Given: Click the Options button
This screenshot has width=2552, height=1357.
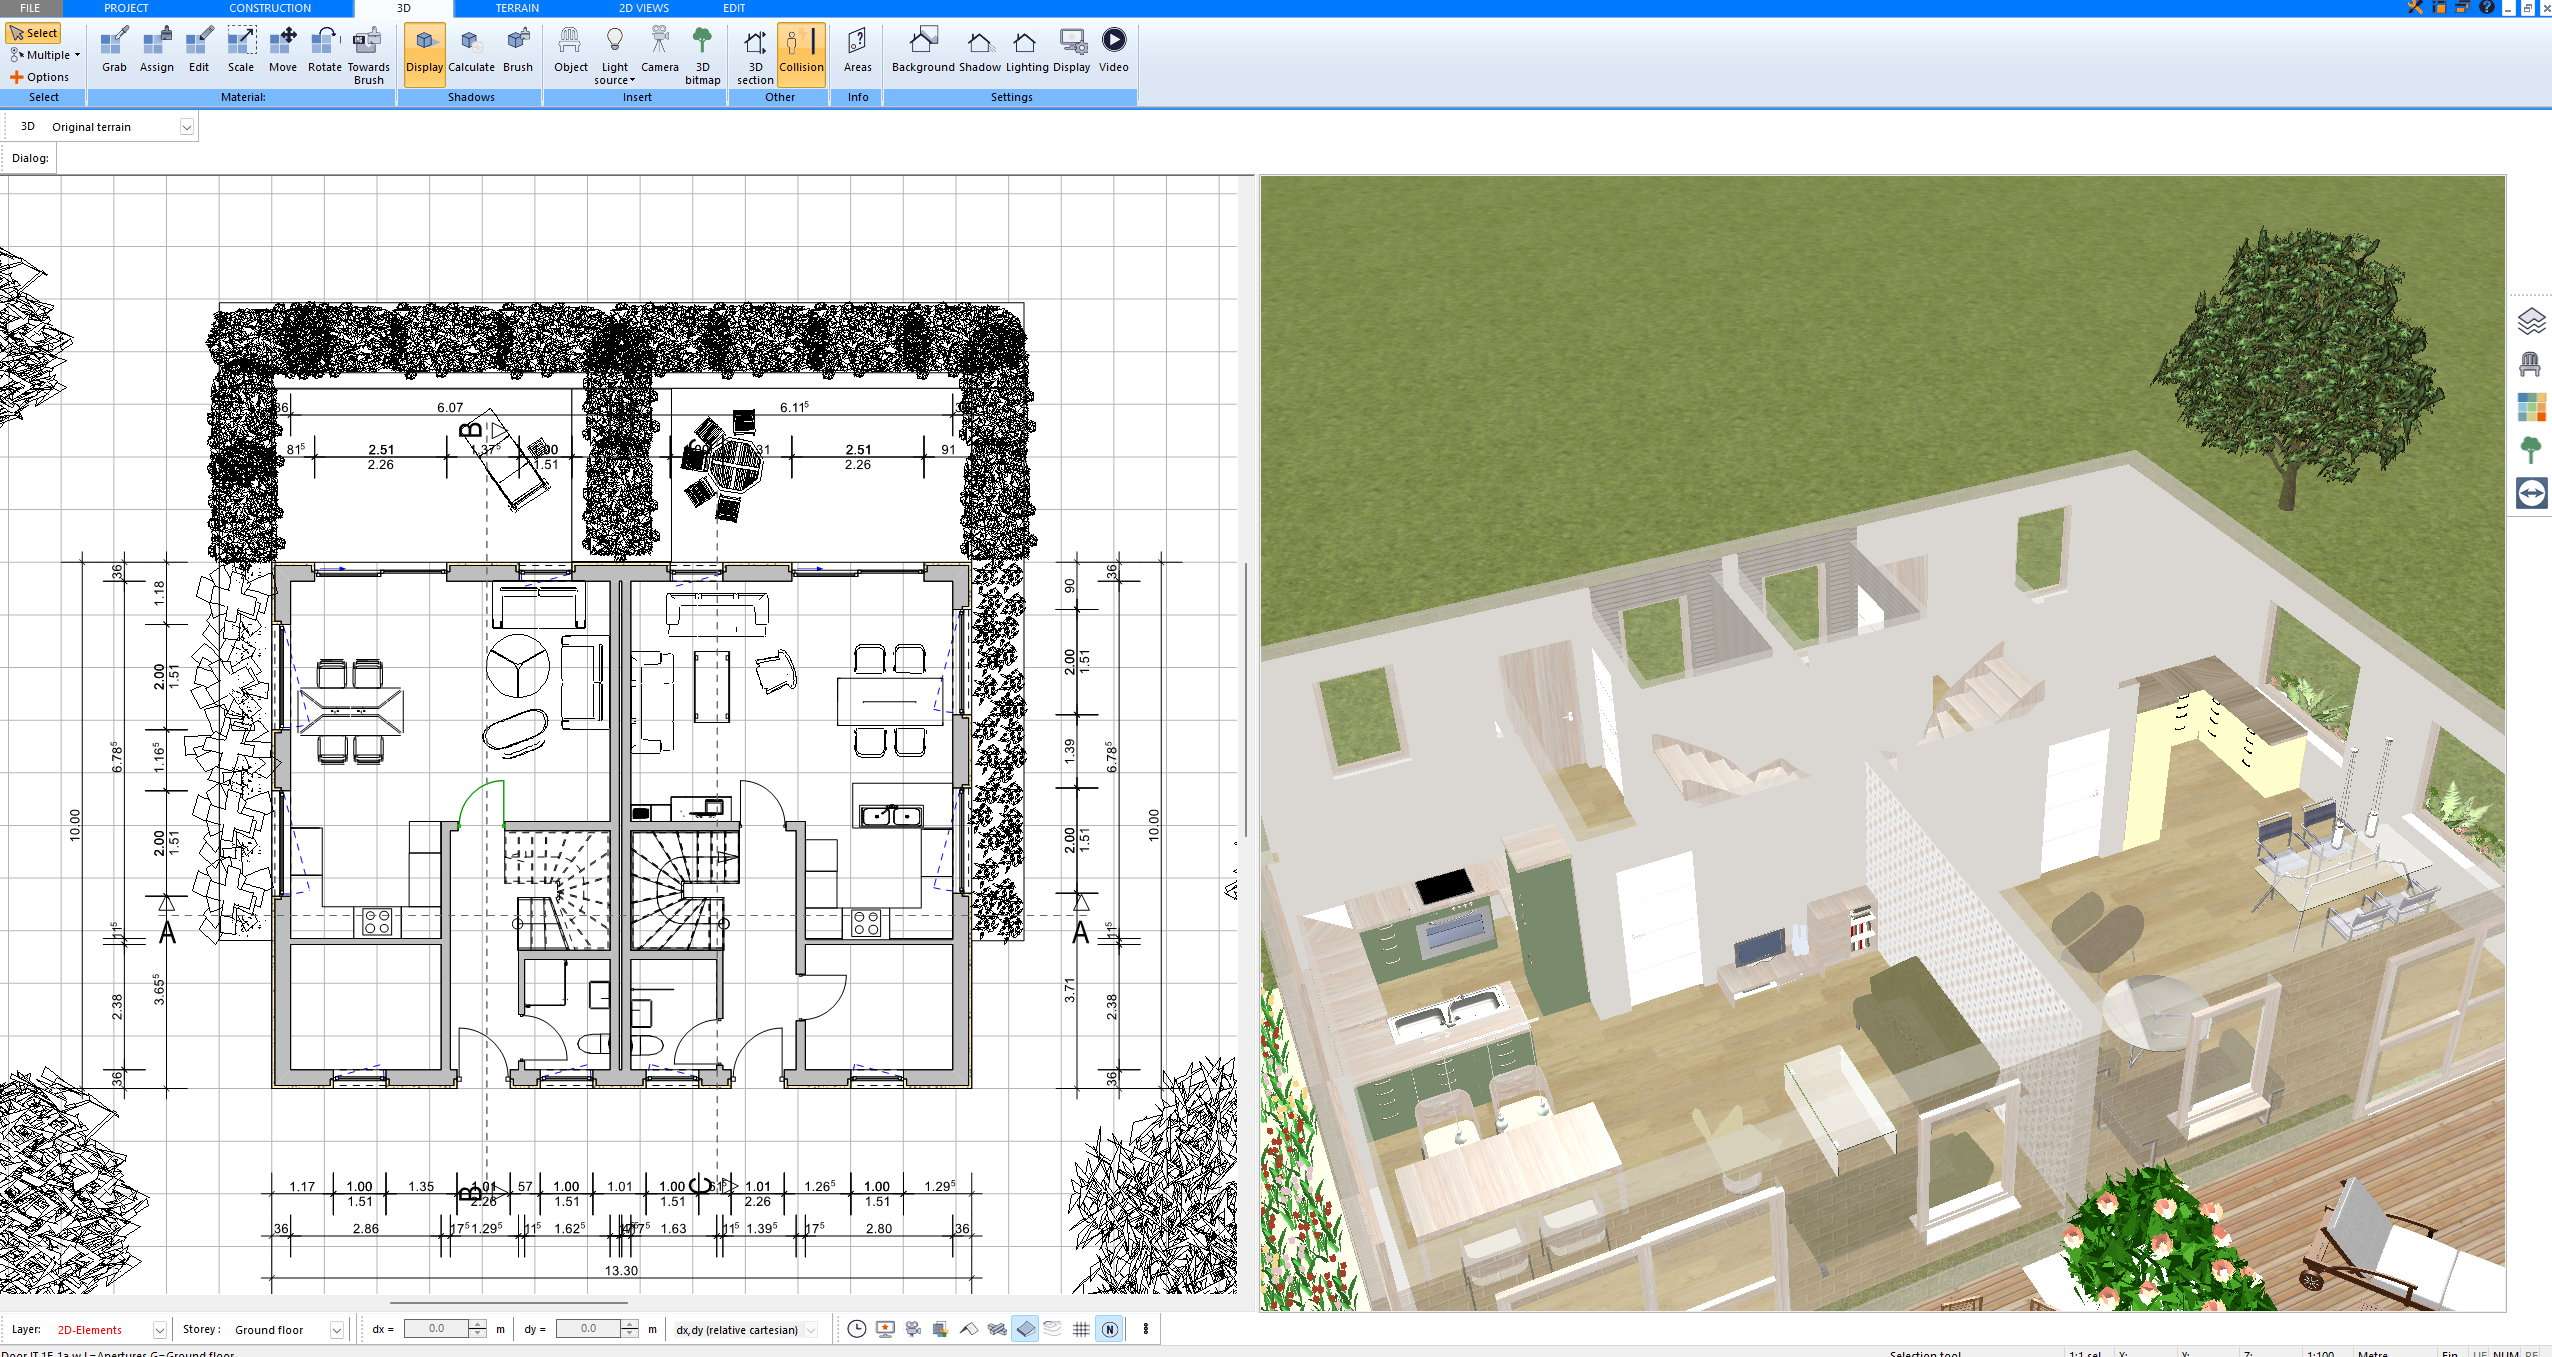Looking at the screenshot, I should (x=40, y=77).
